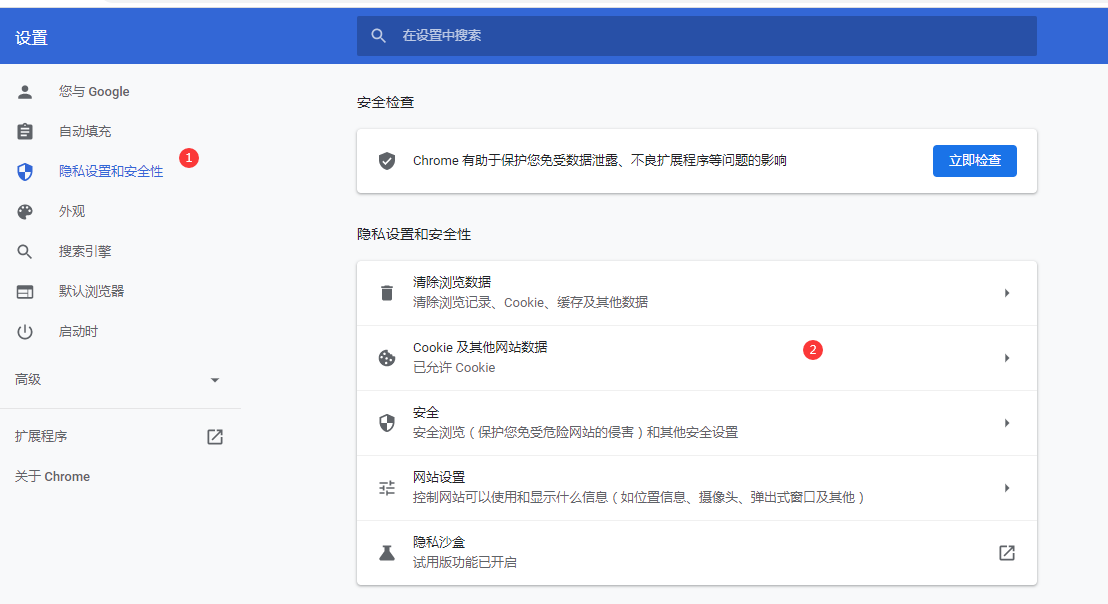Viewport: 1108px width, 604px height.
Task: Click the 安全检查 section heading
Action: point(385,102)
